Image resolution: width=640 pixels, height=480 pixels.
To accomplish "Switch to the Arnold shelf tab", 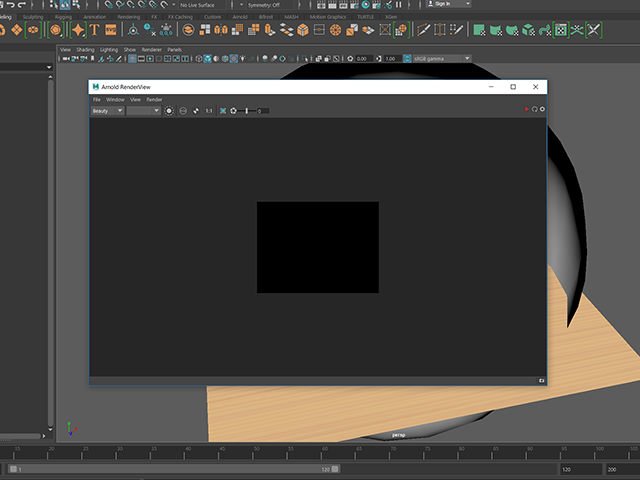I will click(x=240, y=17).
